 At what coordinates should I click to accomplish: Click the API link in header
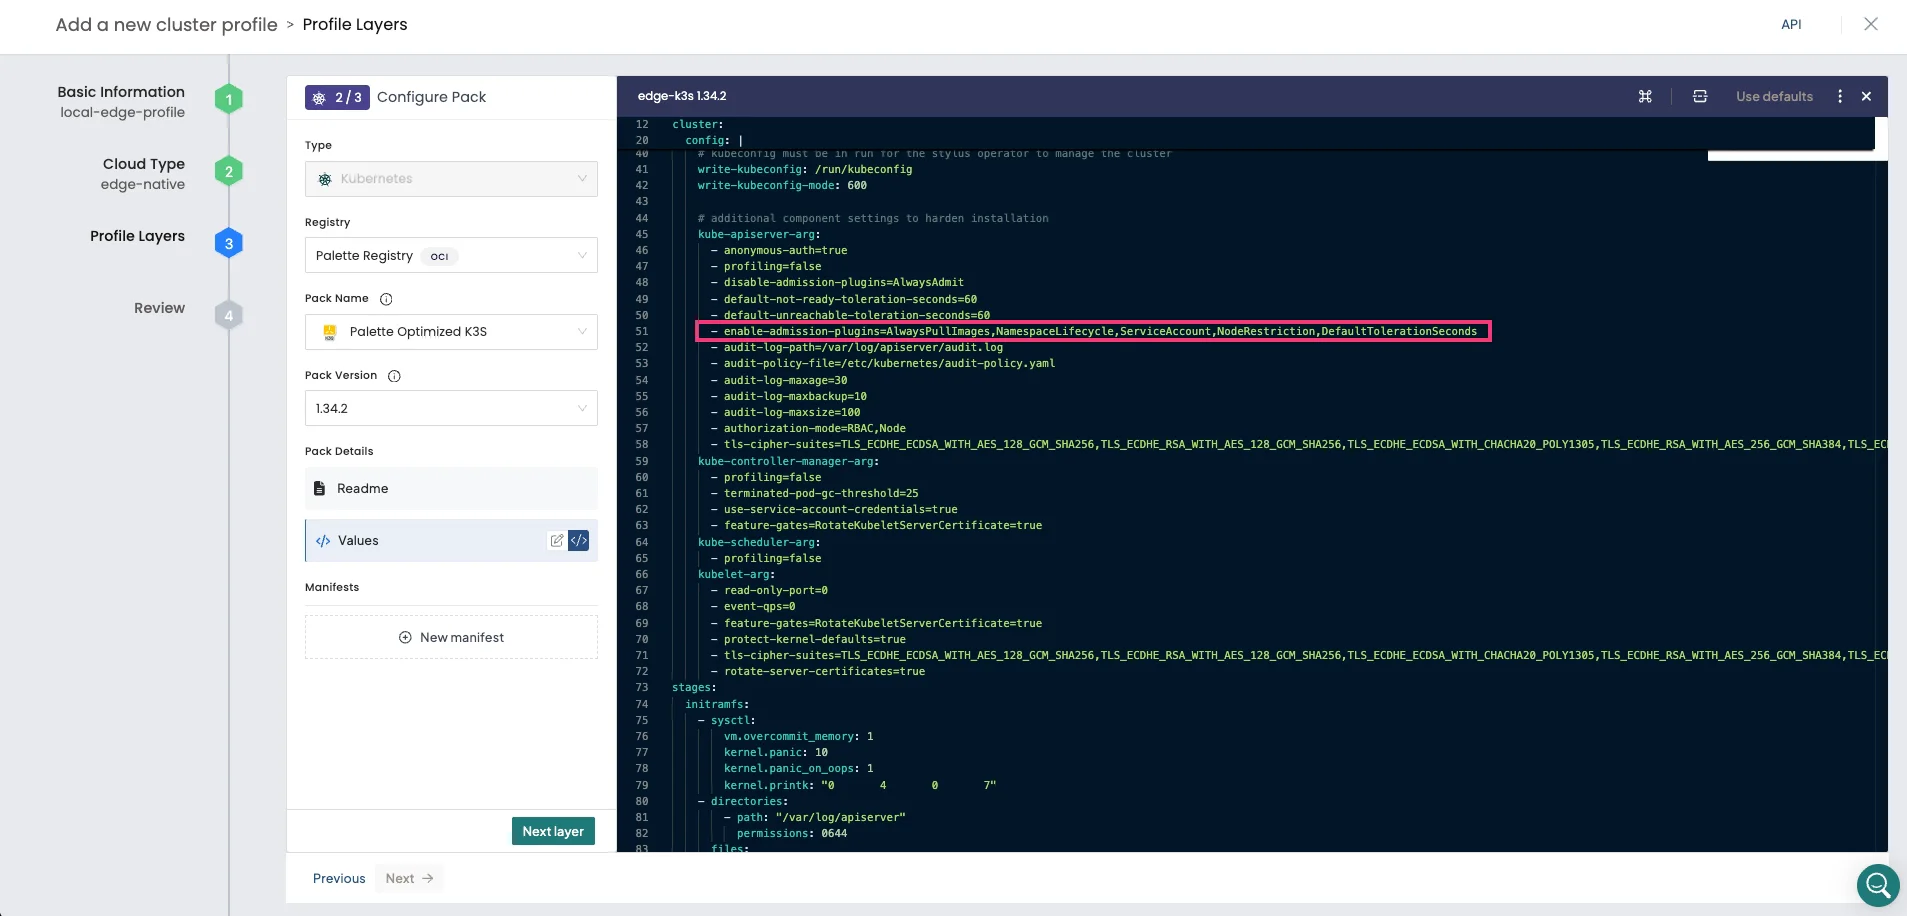click(x=1791, y=25)
